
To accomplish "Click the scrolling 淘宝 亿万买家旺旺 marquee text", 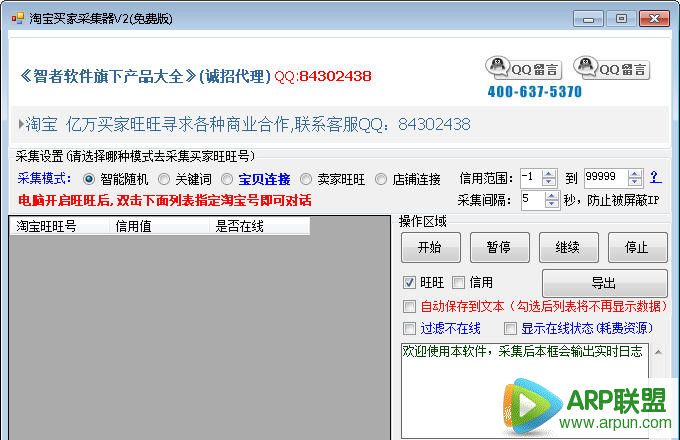I will tap(248, 124).
